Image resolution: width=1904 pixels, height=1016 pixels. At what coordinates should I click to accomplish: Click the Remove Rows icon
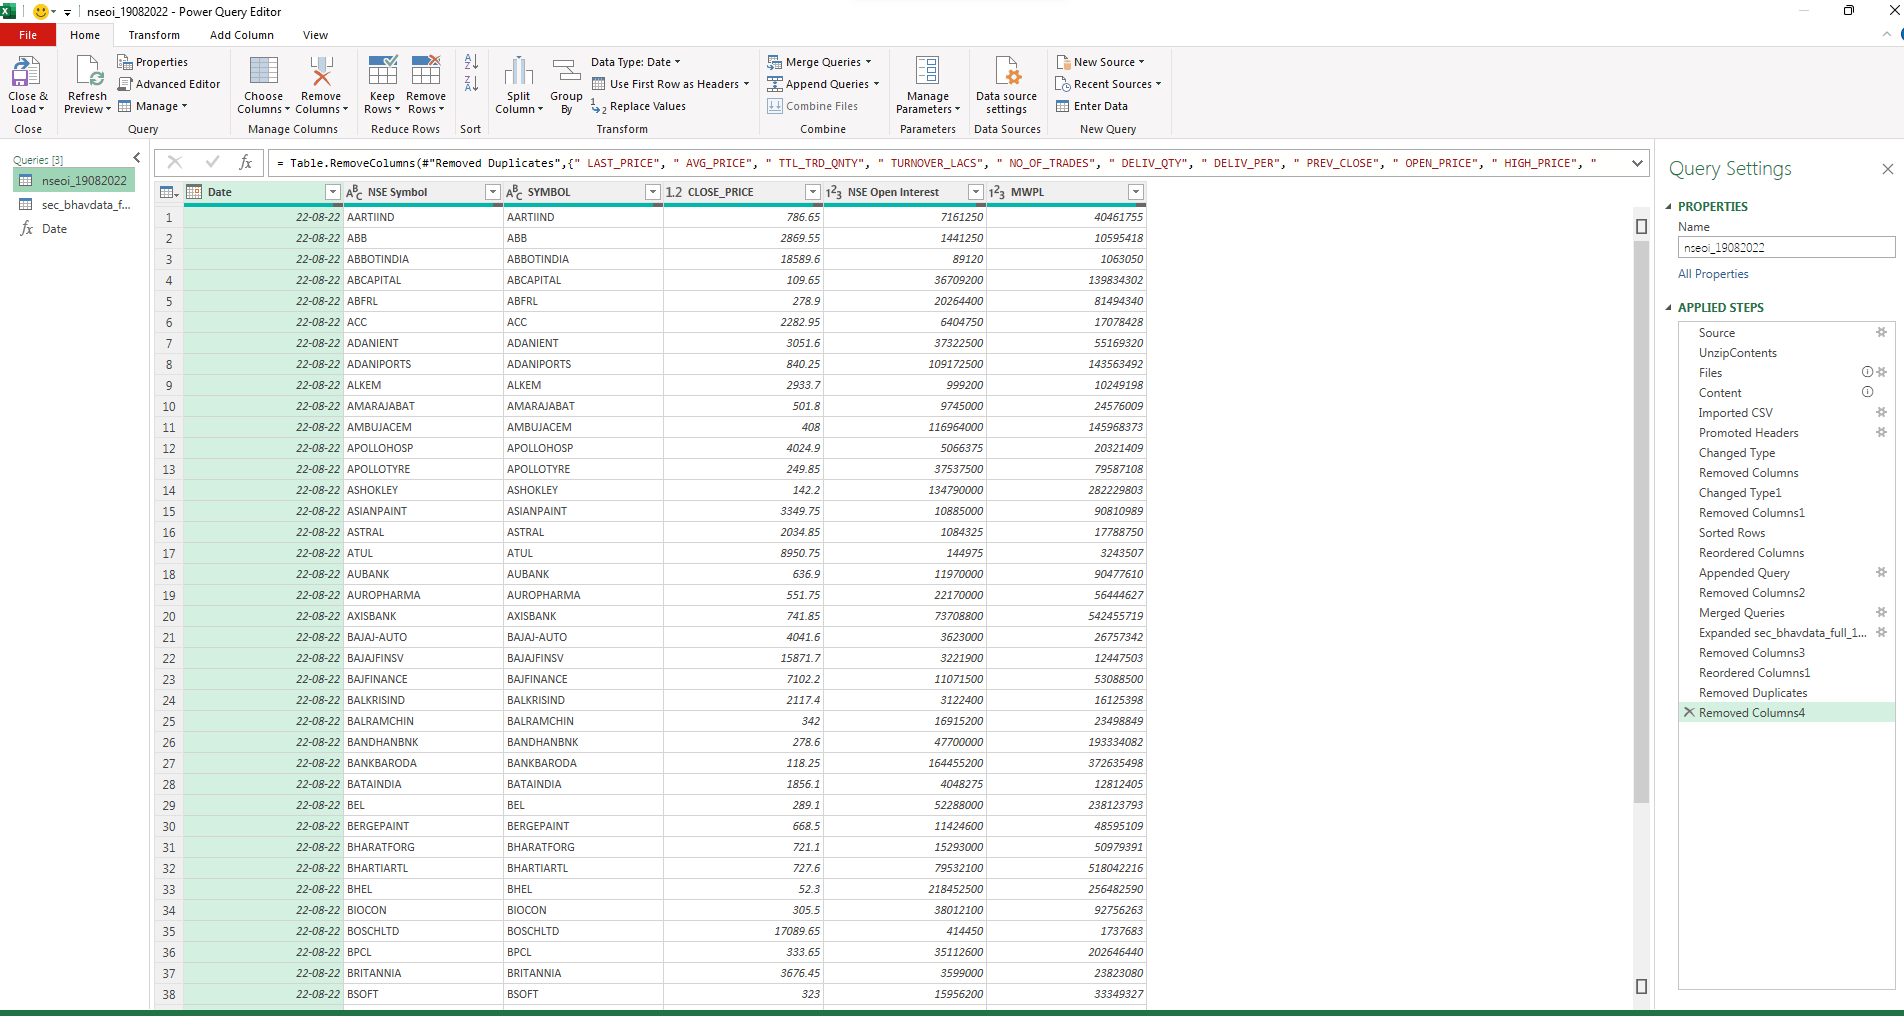pyautogui.click(x=426, y=72)
